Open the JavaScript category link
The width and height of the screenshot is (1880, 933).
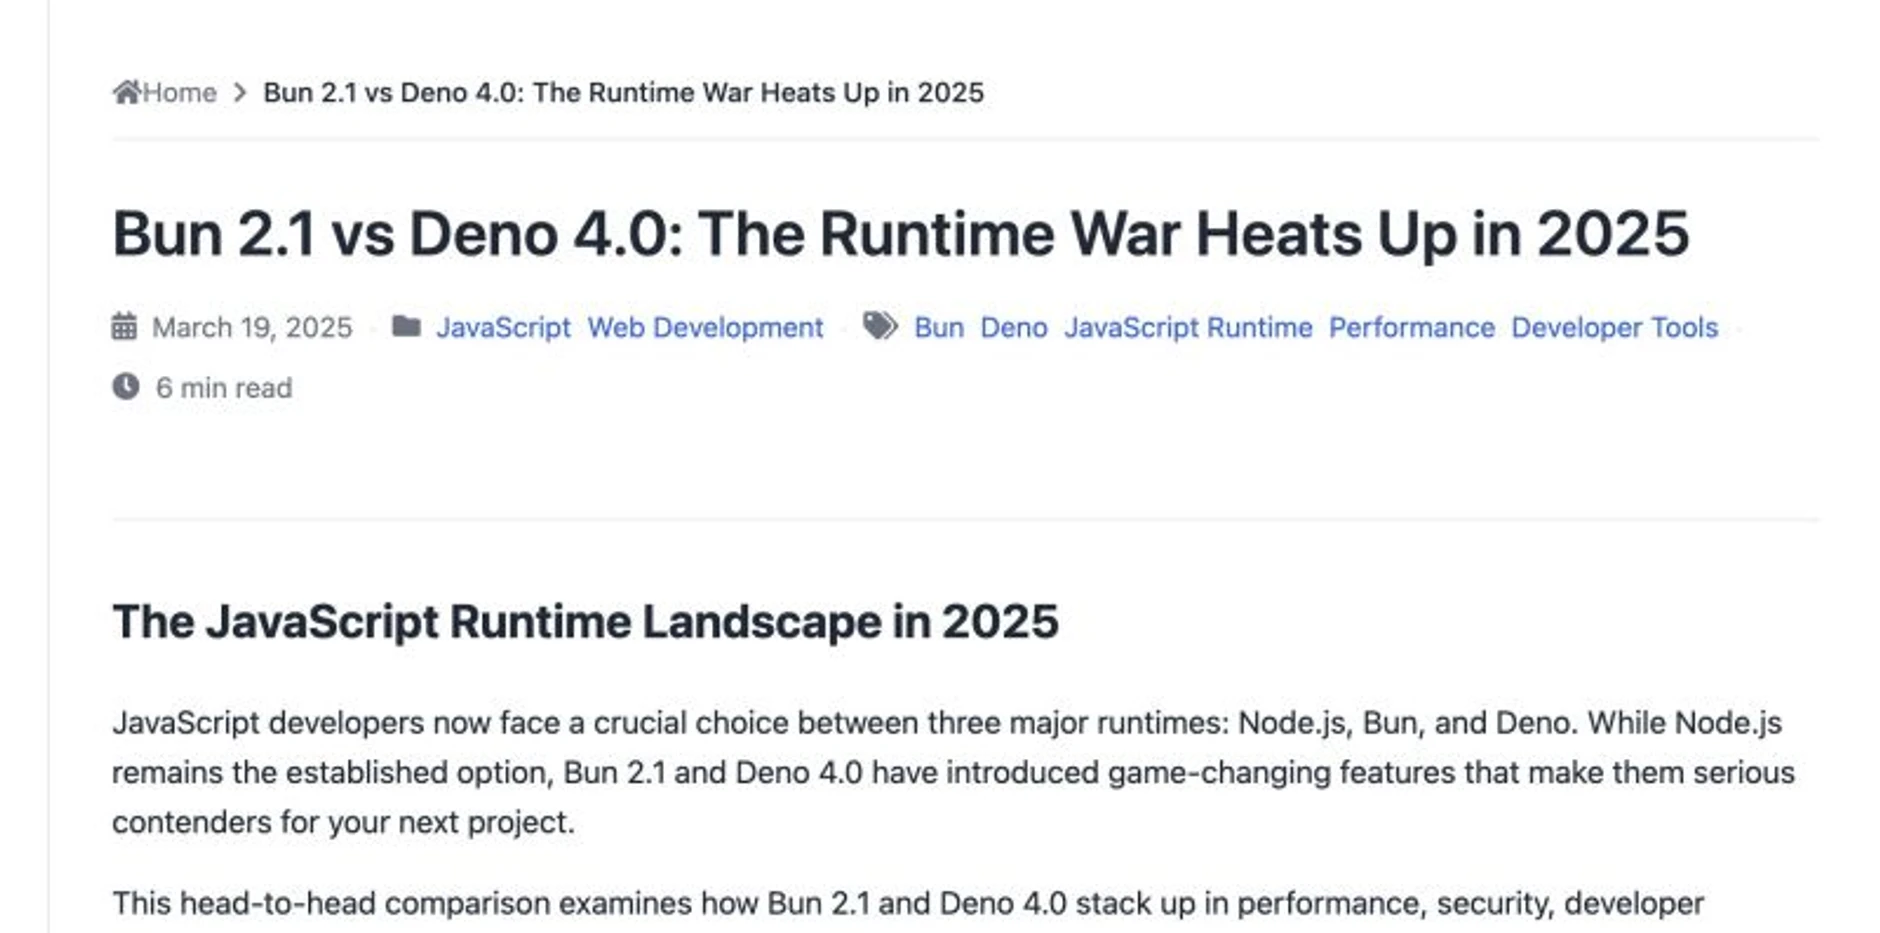point(503,327)
